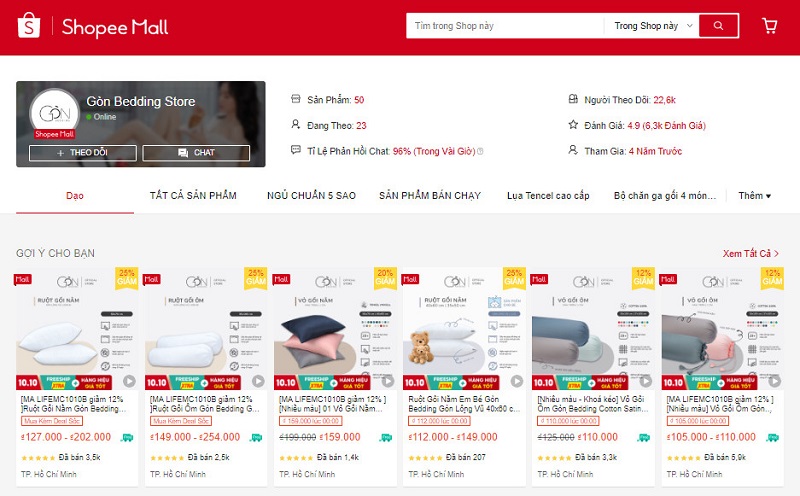Screen dimensions: 800x496
Task: Expand the Thêm category menu
Action: pos(755,195)
